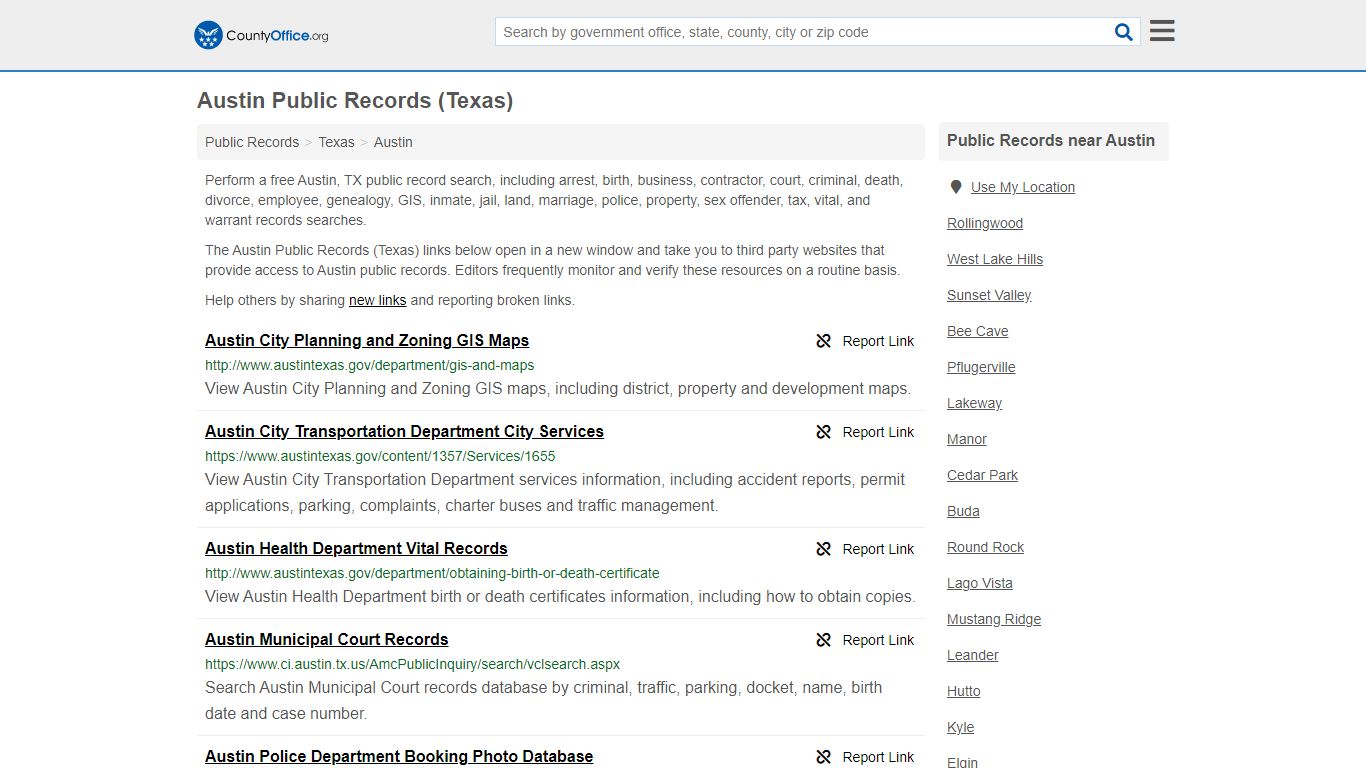1366x768 pixels.
Task: Open Austin Municipal Court Records
Action: [x=327, y=639]
